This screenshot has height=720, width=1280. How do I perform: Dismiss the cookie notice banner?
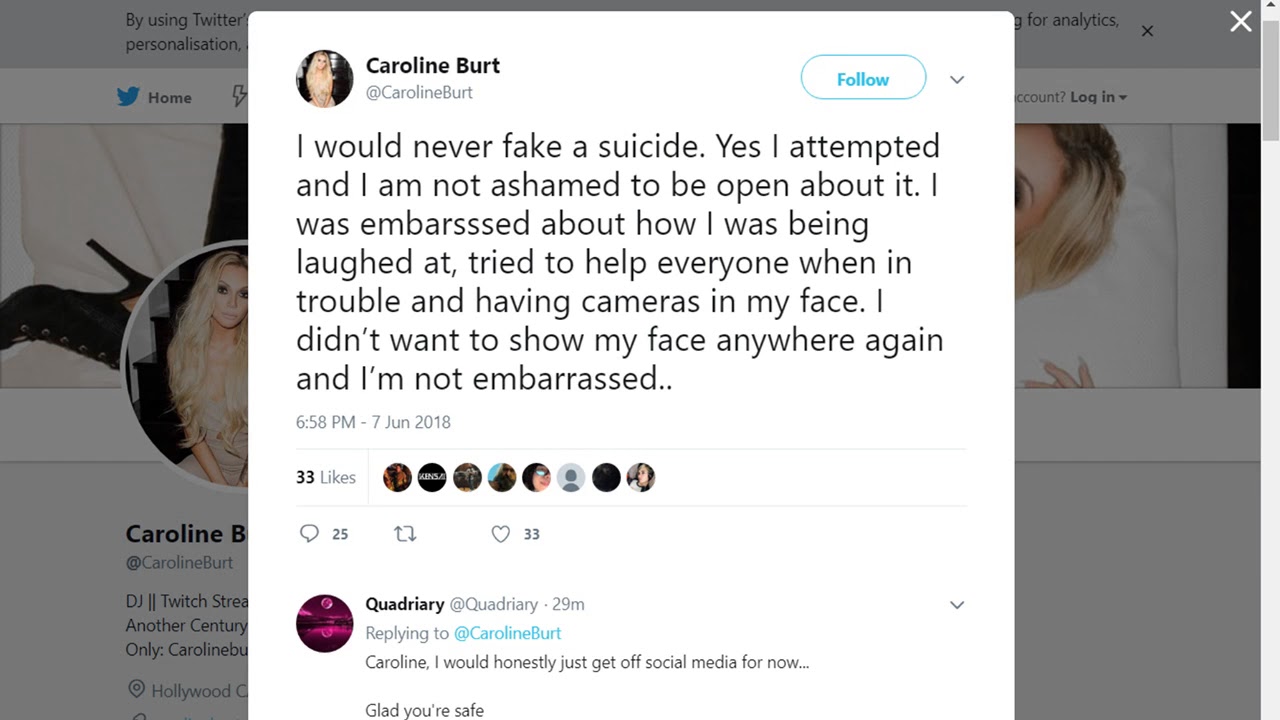coord(1147,31)
